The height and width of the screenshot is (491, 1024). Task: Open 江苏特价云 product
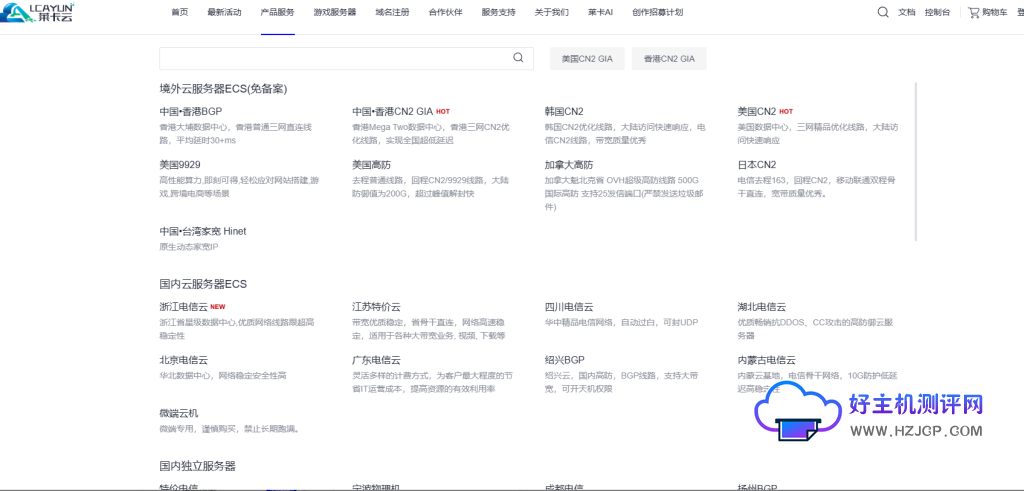[x=376, y=307]
